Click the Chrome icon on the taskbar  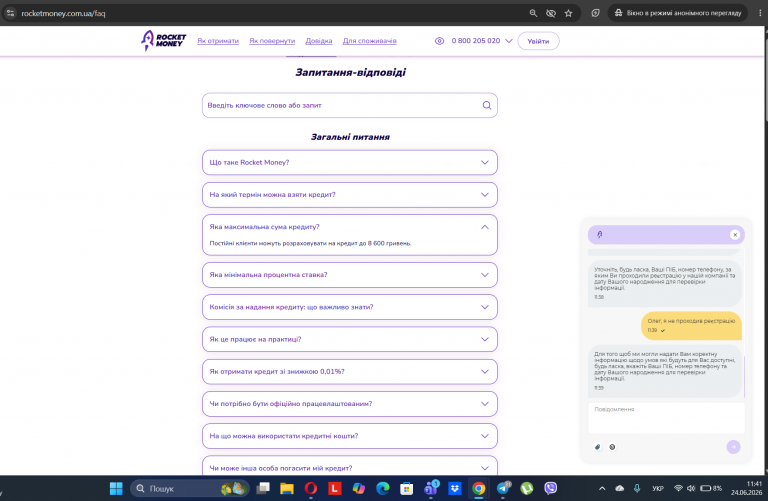479,488
